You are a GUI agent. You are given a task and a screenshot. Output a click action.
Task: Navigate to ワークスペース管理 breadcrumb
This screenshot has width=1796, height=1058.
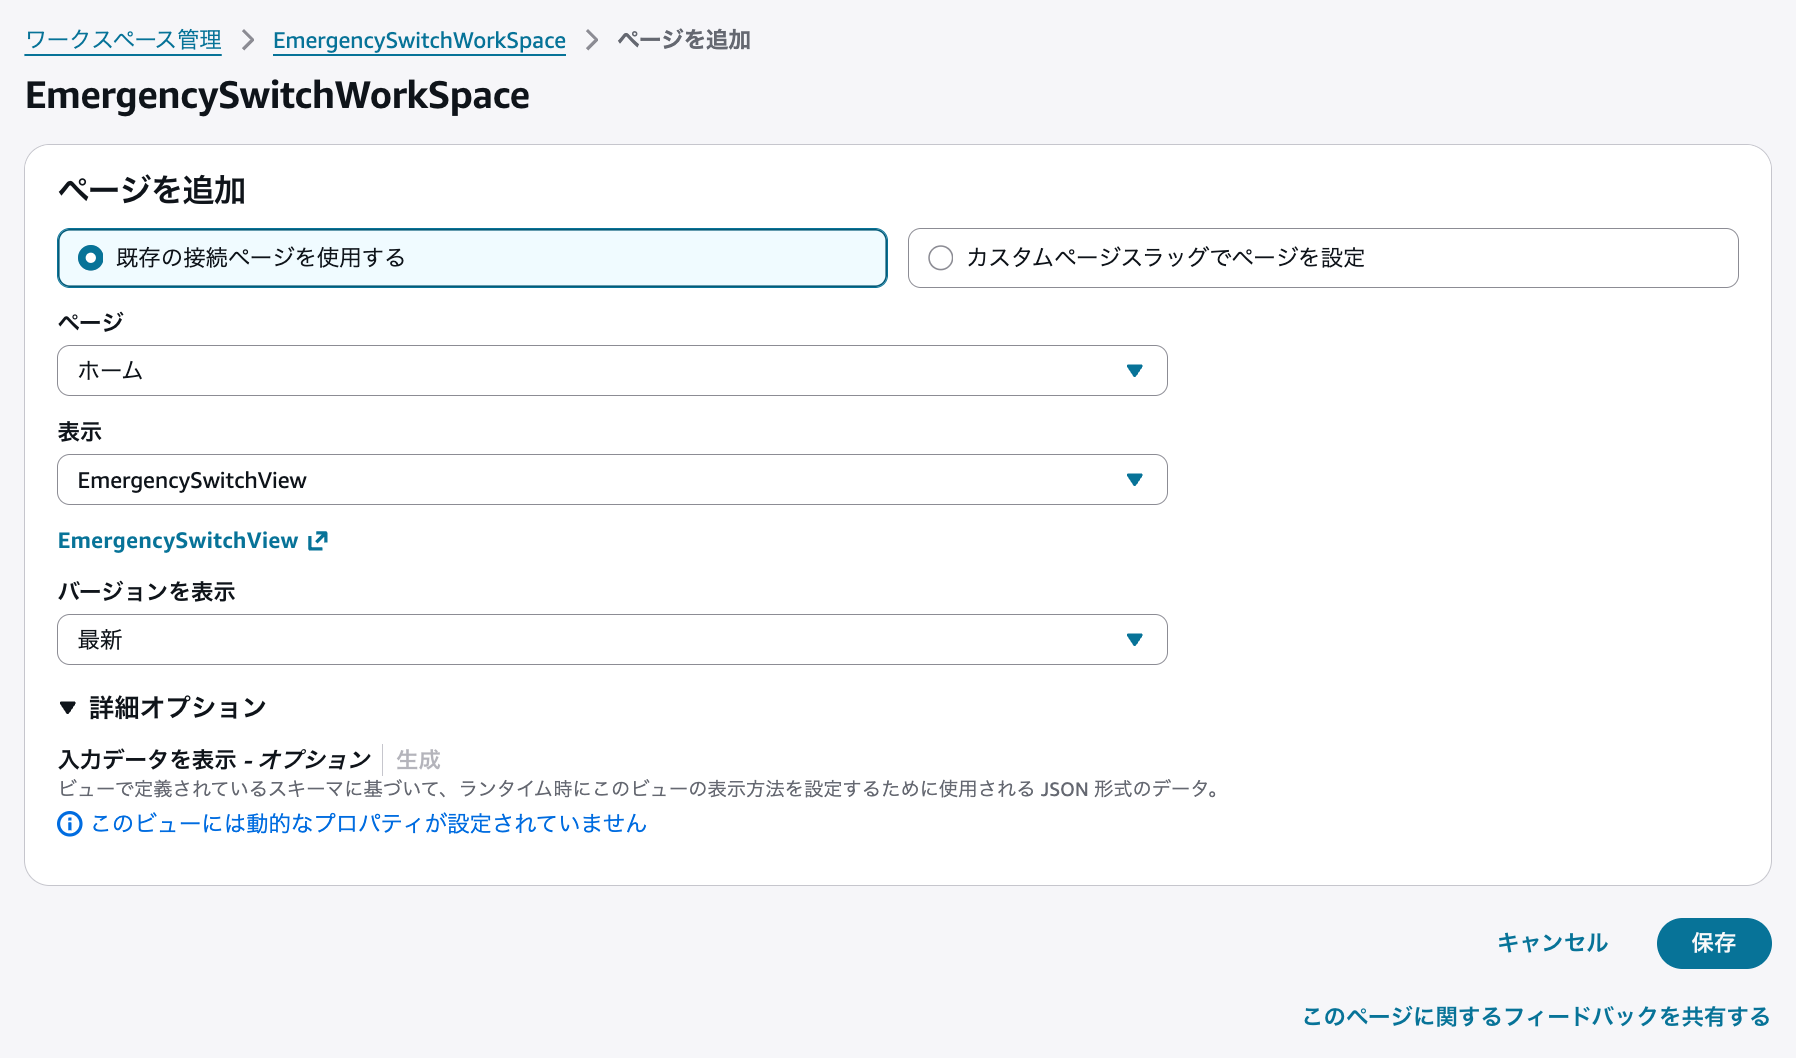pyautogui.click(x=122, y=40)
